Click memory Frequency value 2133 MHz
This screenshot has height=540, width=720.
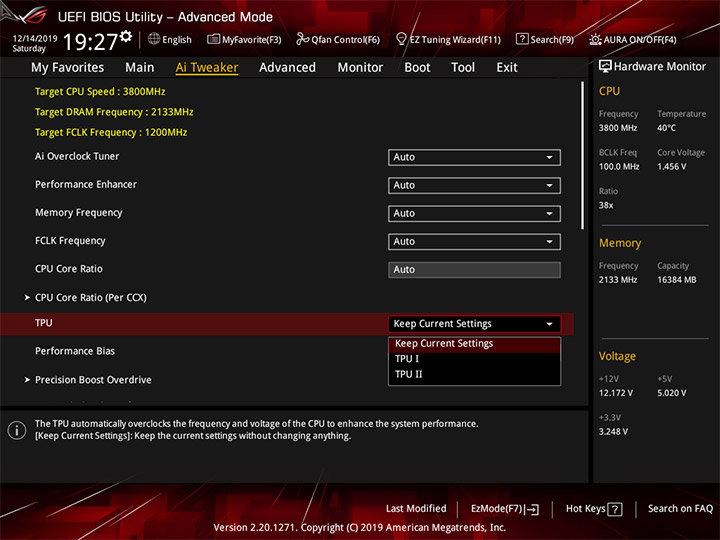pos(618,280)
